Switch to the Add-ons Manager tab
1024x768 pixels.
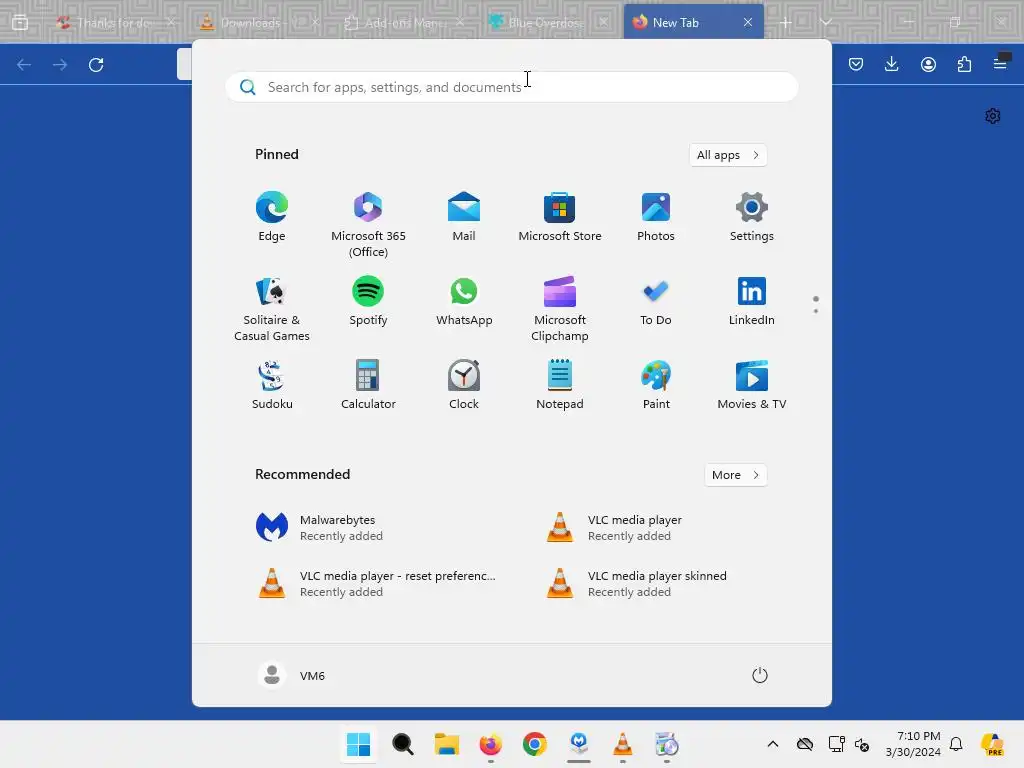(405, 22)
